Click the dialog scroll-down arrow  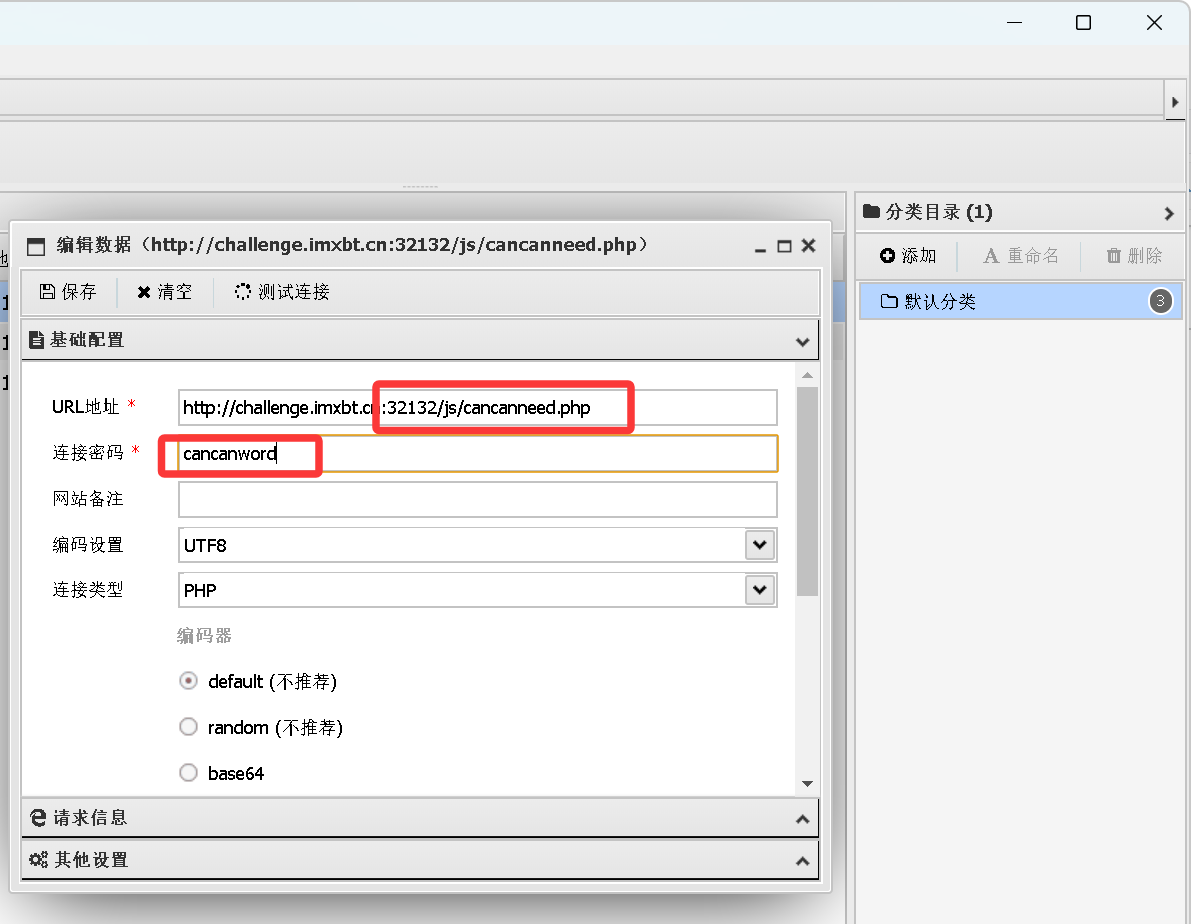coord(807,783)
